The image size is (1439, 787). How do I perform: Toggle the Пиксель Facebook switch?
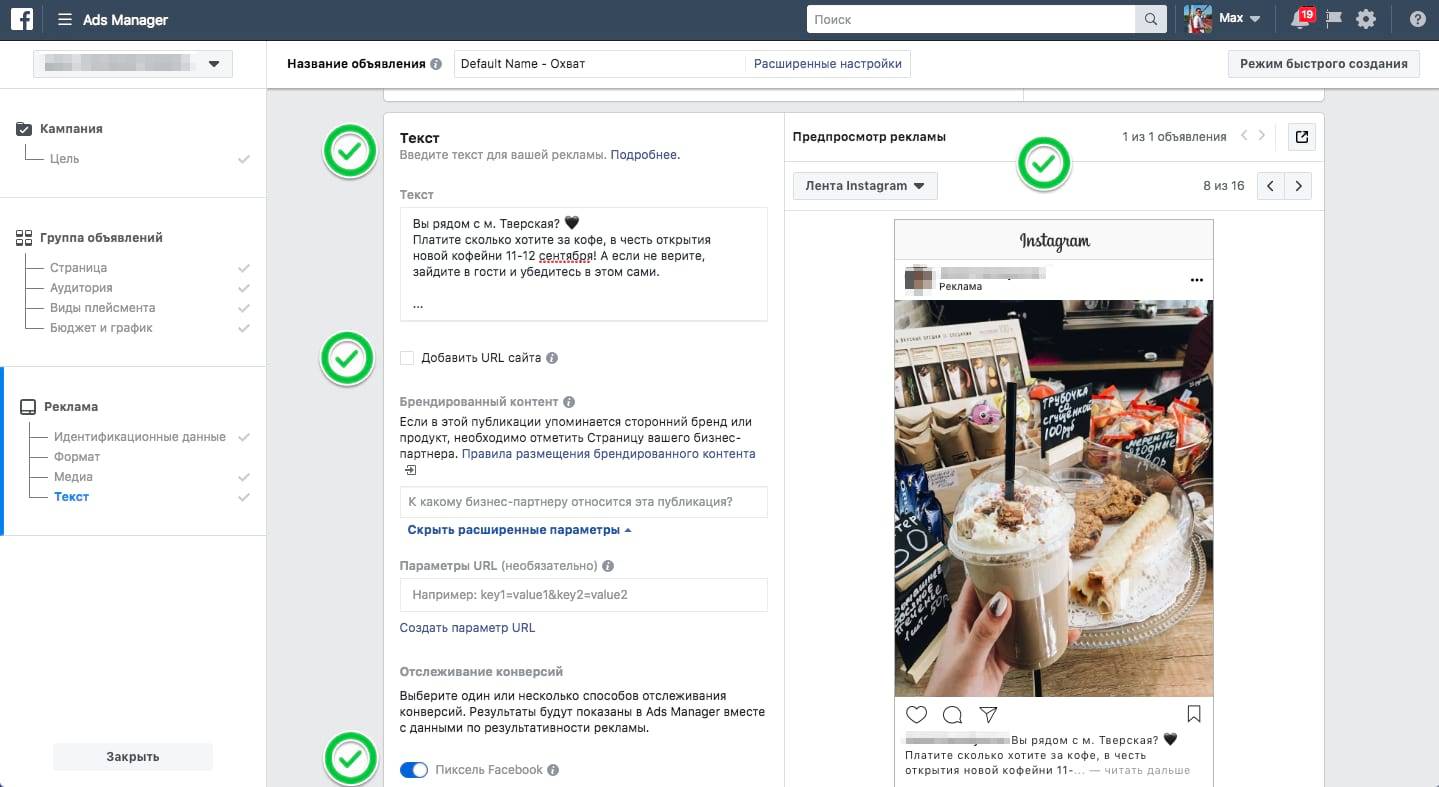414,770
